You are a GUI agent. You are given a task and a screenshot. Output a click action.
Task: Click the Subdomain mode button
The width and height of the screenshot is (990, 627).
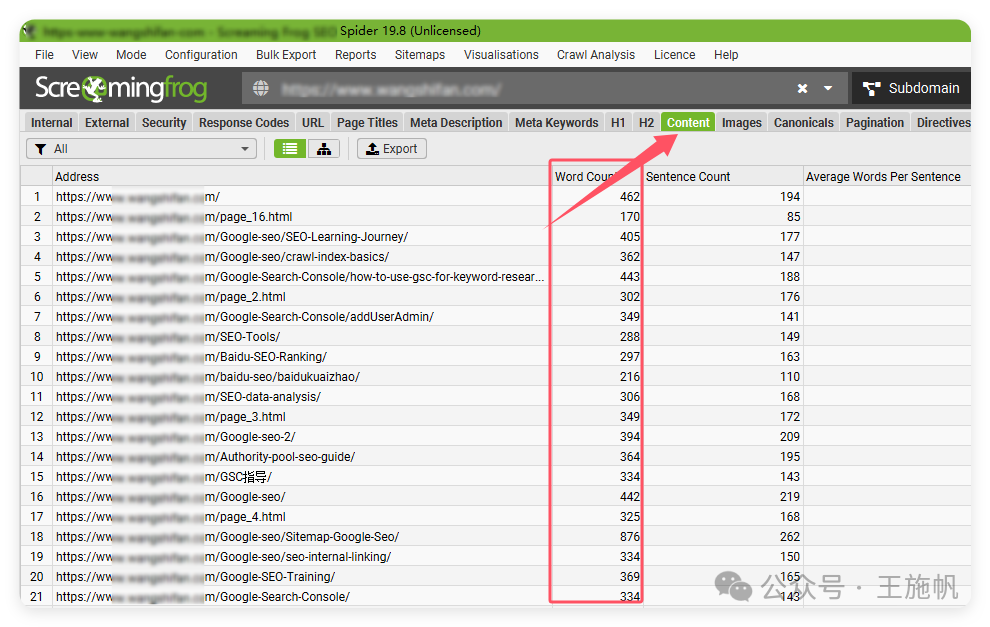click(911, 88)
